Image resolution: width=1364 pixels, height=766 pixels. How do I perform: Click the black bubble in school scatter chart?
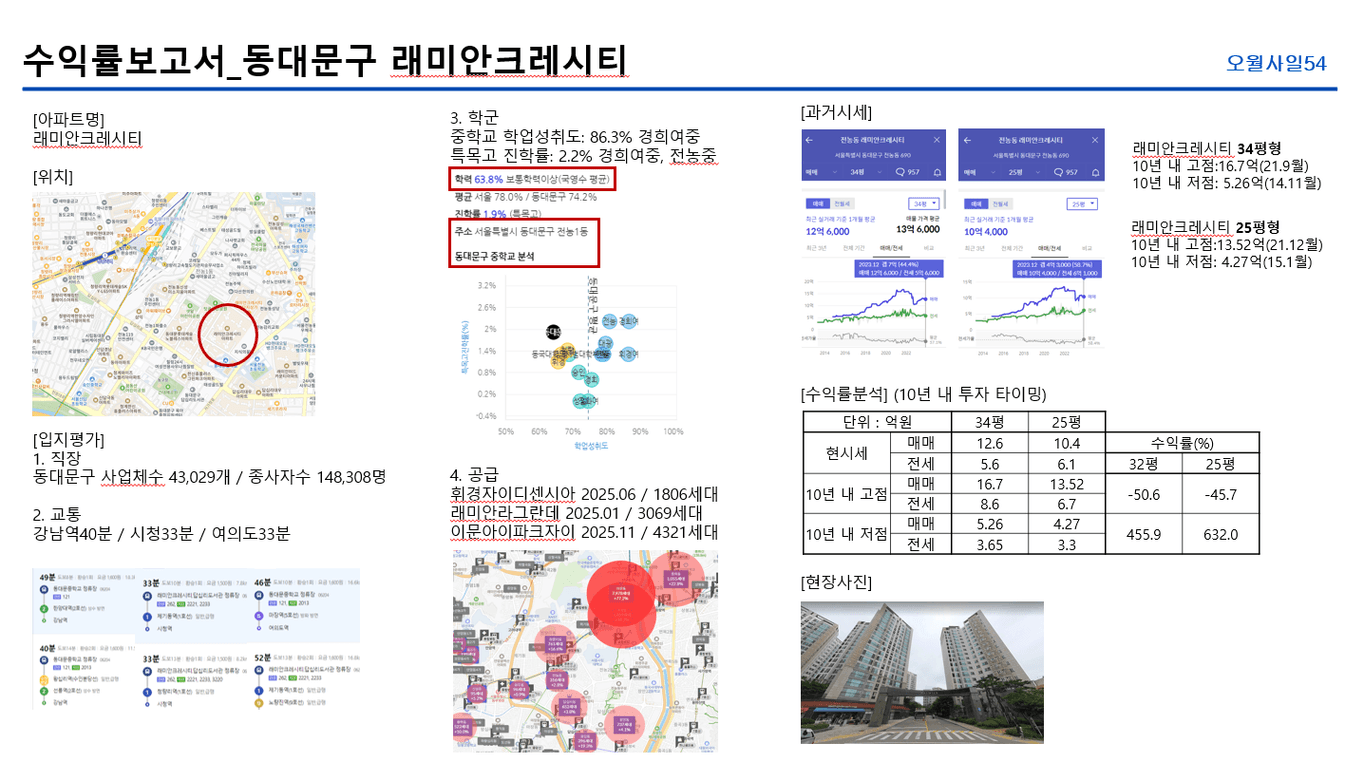coord(553,330)
